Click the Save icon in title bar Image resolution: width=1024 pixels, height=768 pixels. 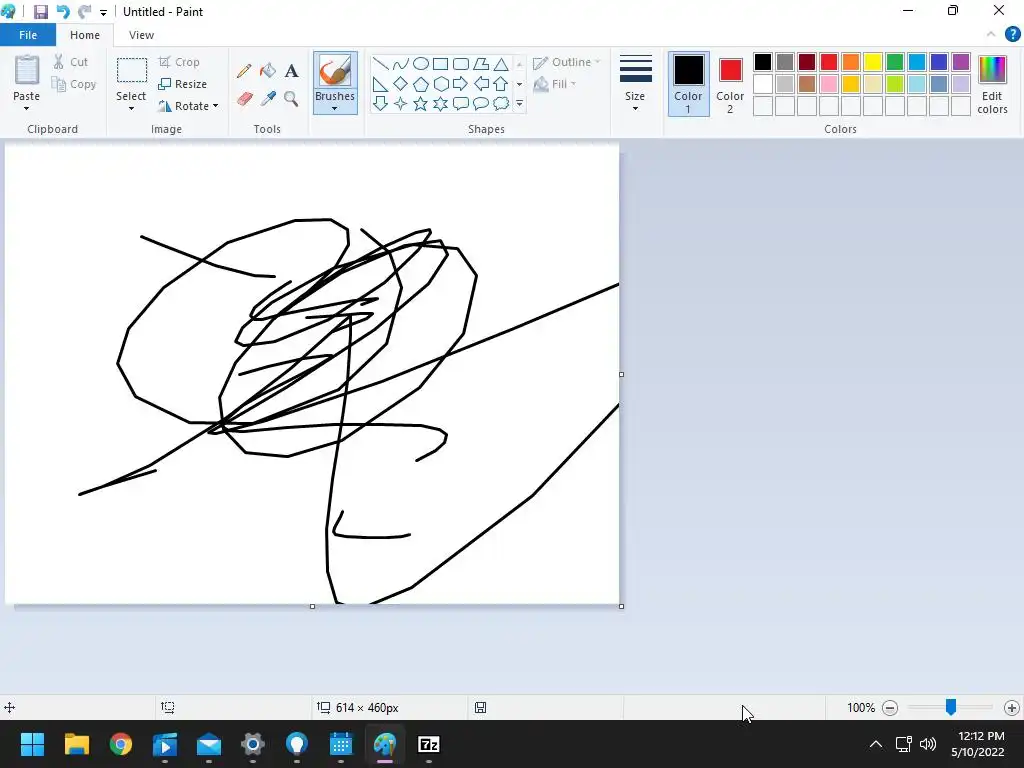40,12
